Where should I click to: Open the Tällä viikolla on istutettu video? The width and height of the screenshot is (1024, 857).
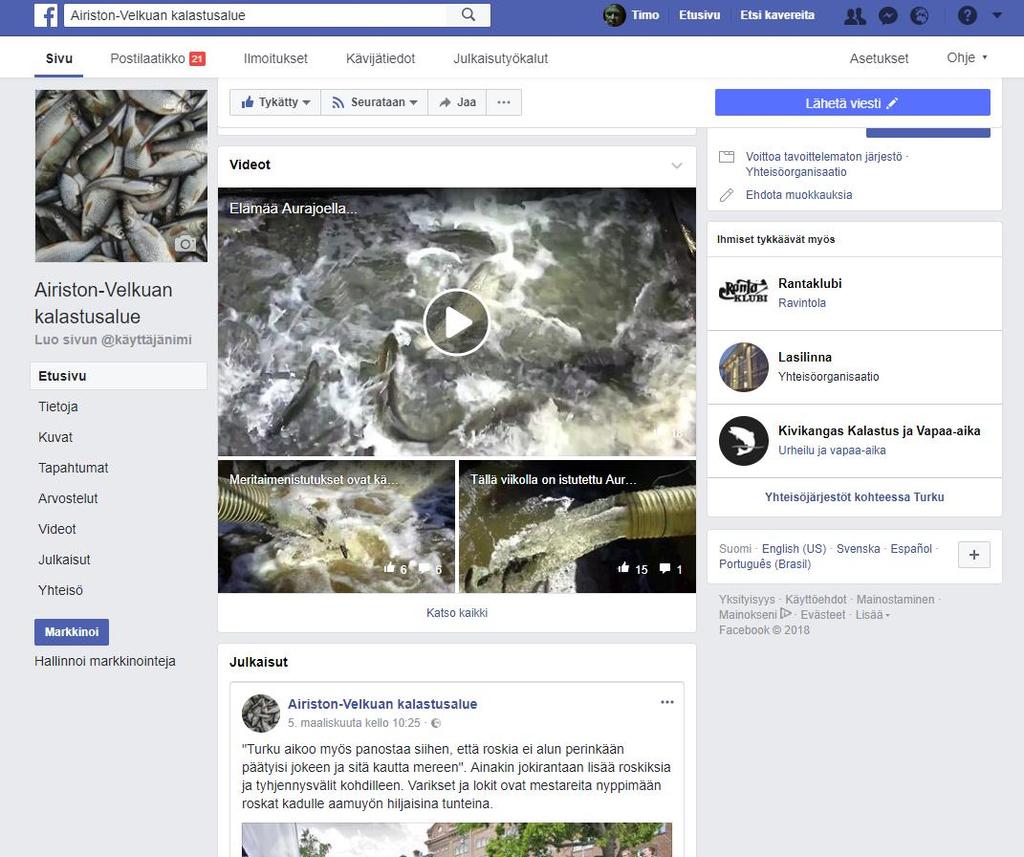pyautogui.click(x=577, y=526)
